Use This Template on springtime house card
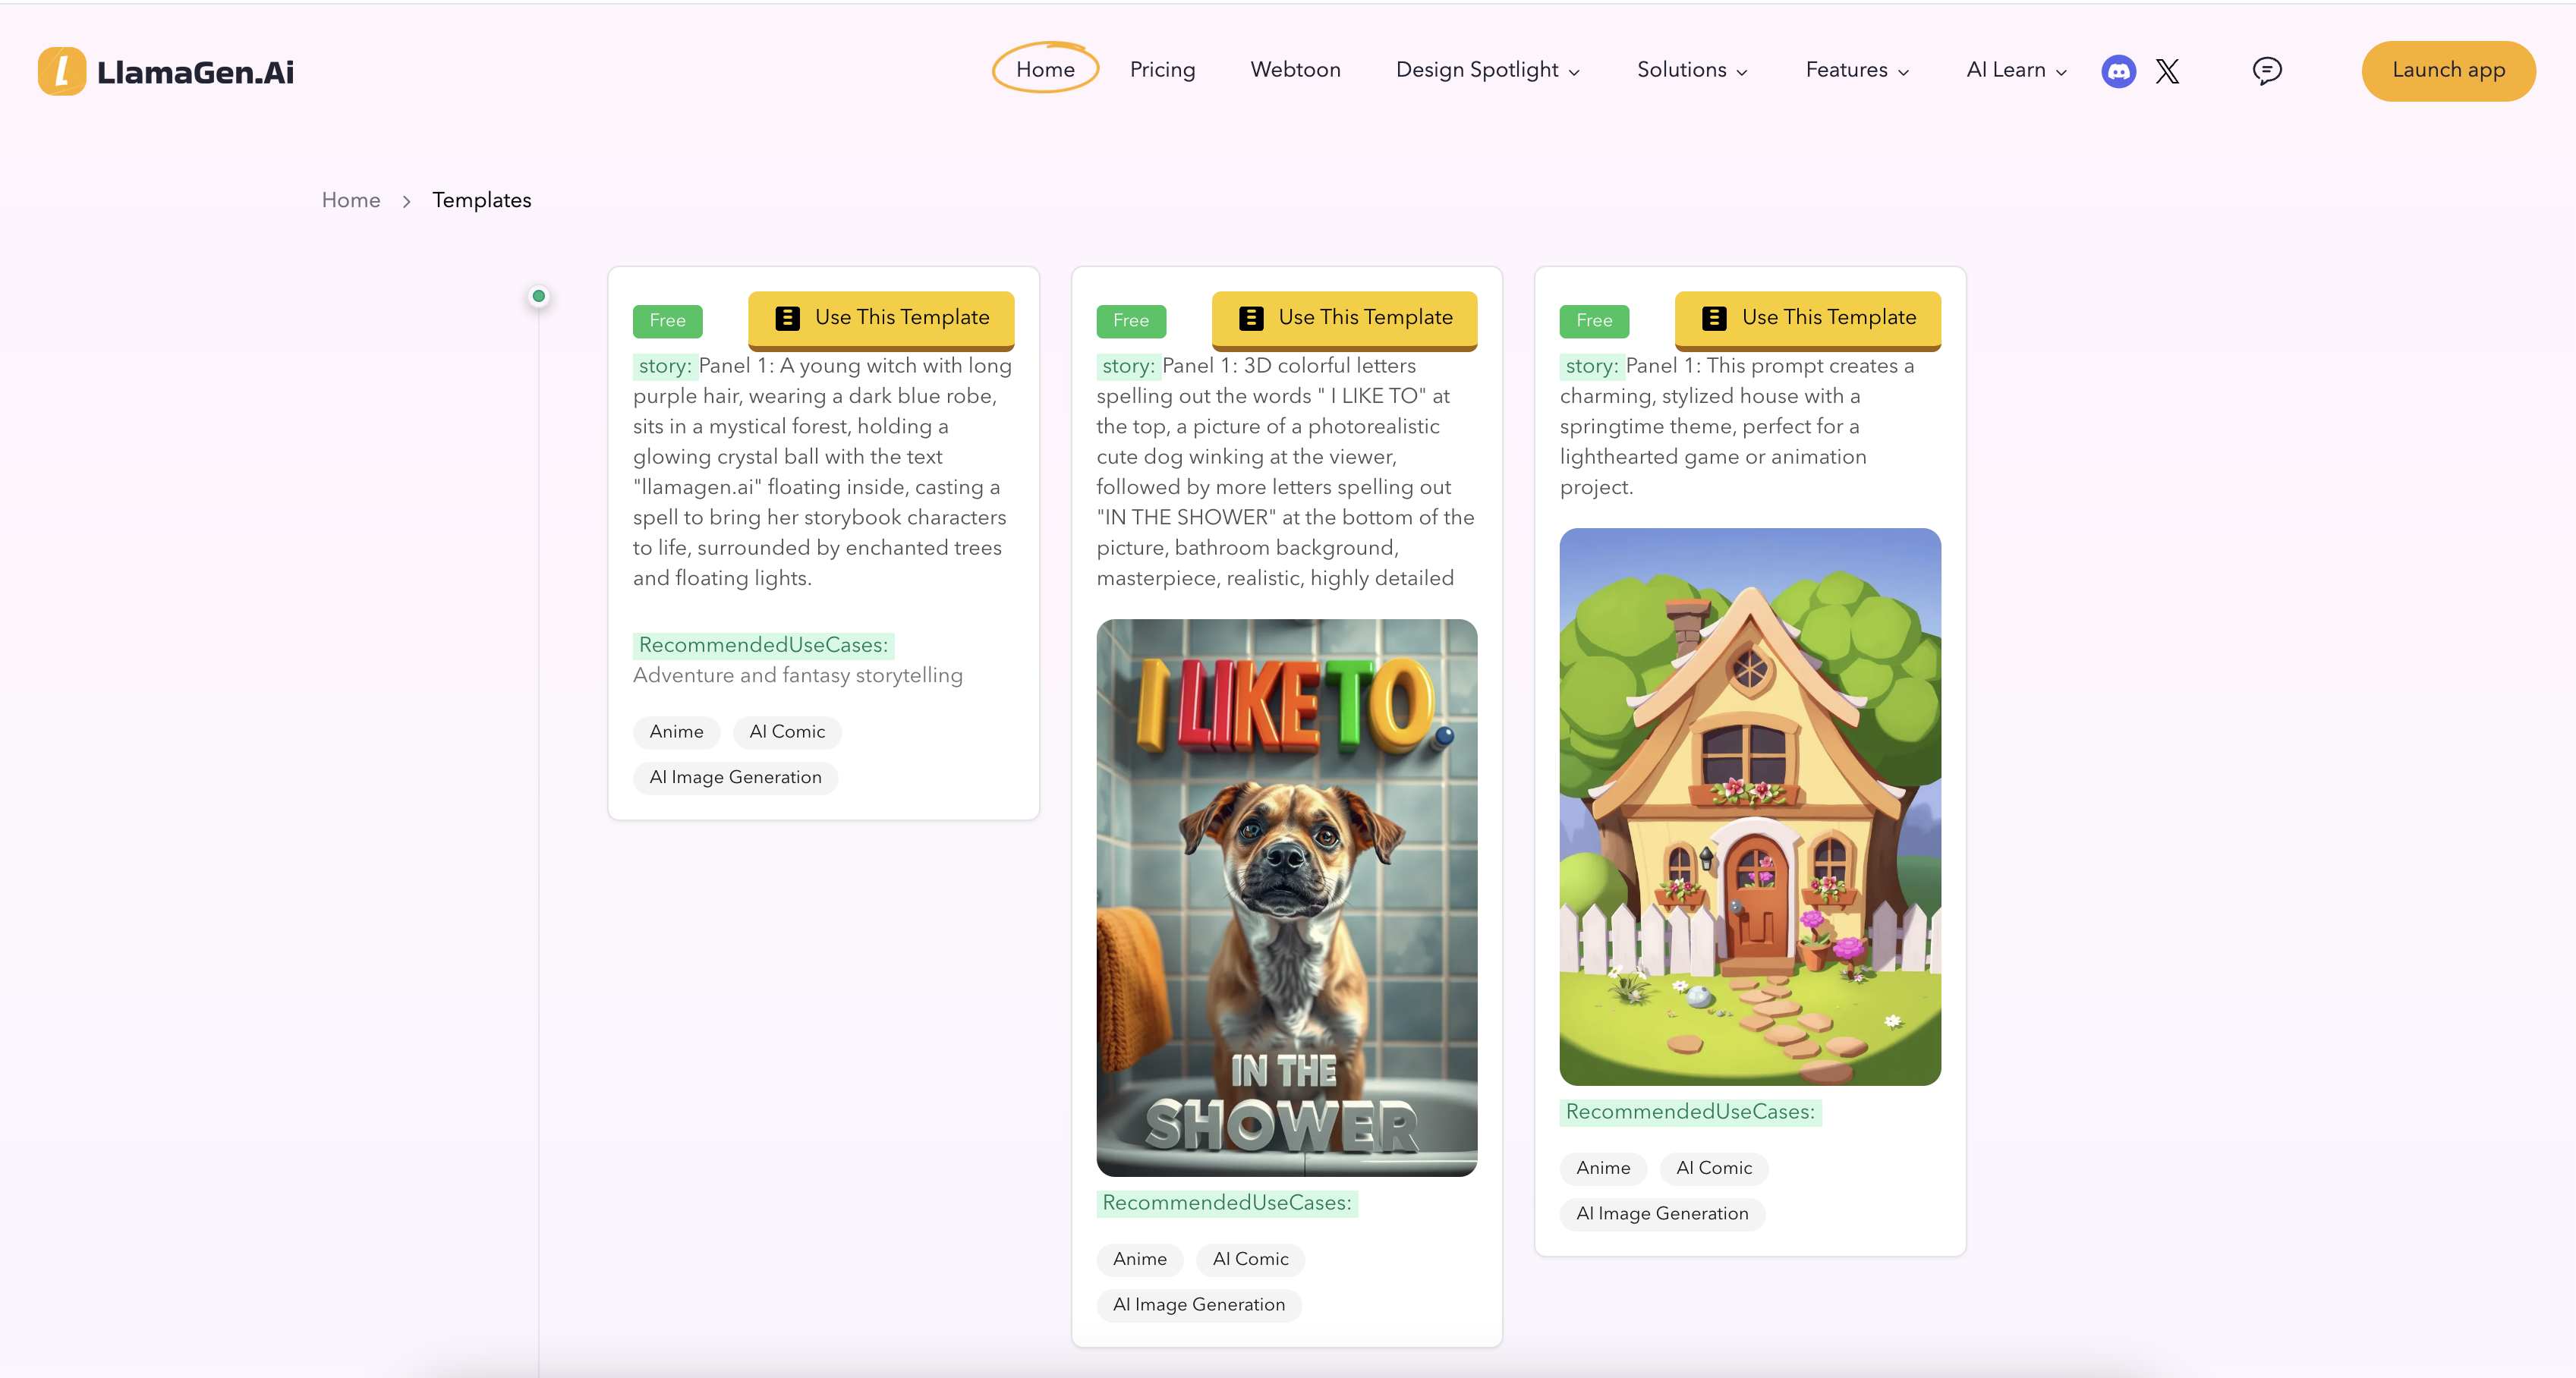The width and height of the screenshot is (2576, 1378). [1807, 318]
